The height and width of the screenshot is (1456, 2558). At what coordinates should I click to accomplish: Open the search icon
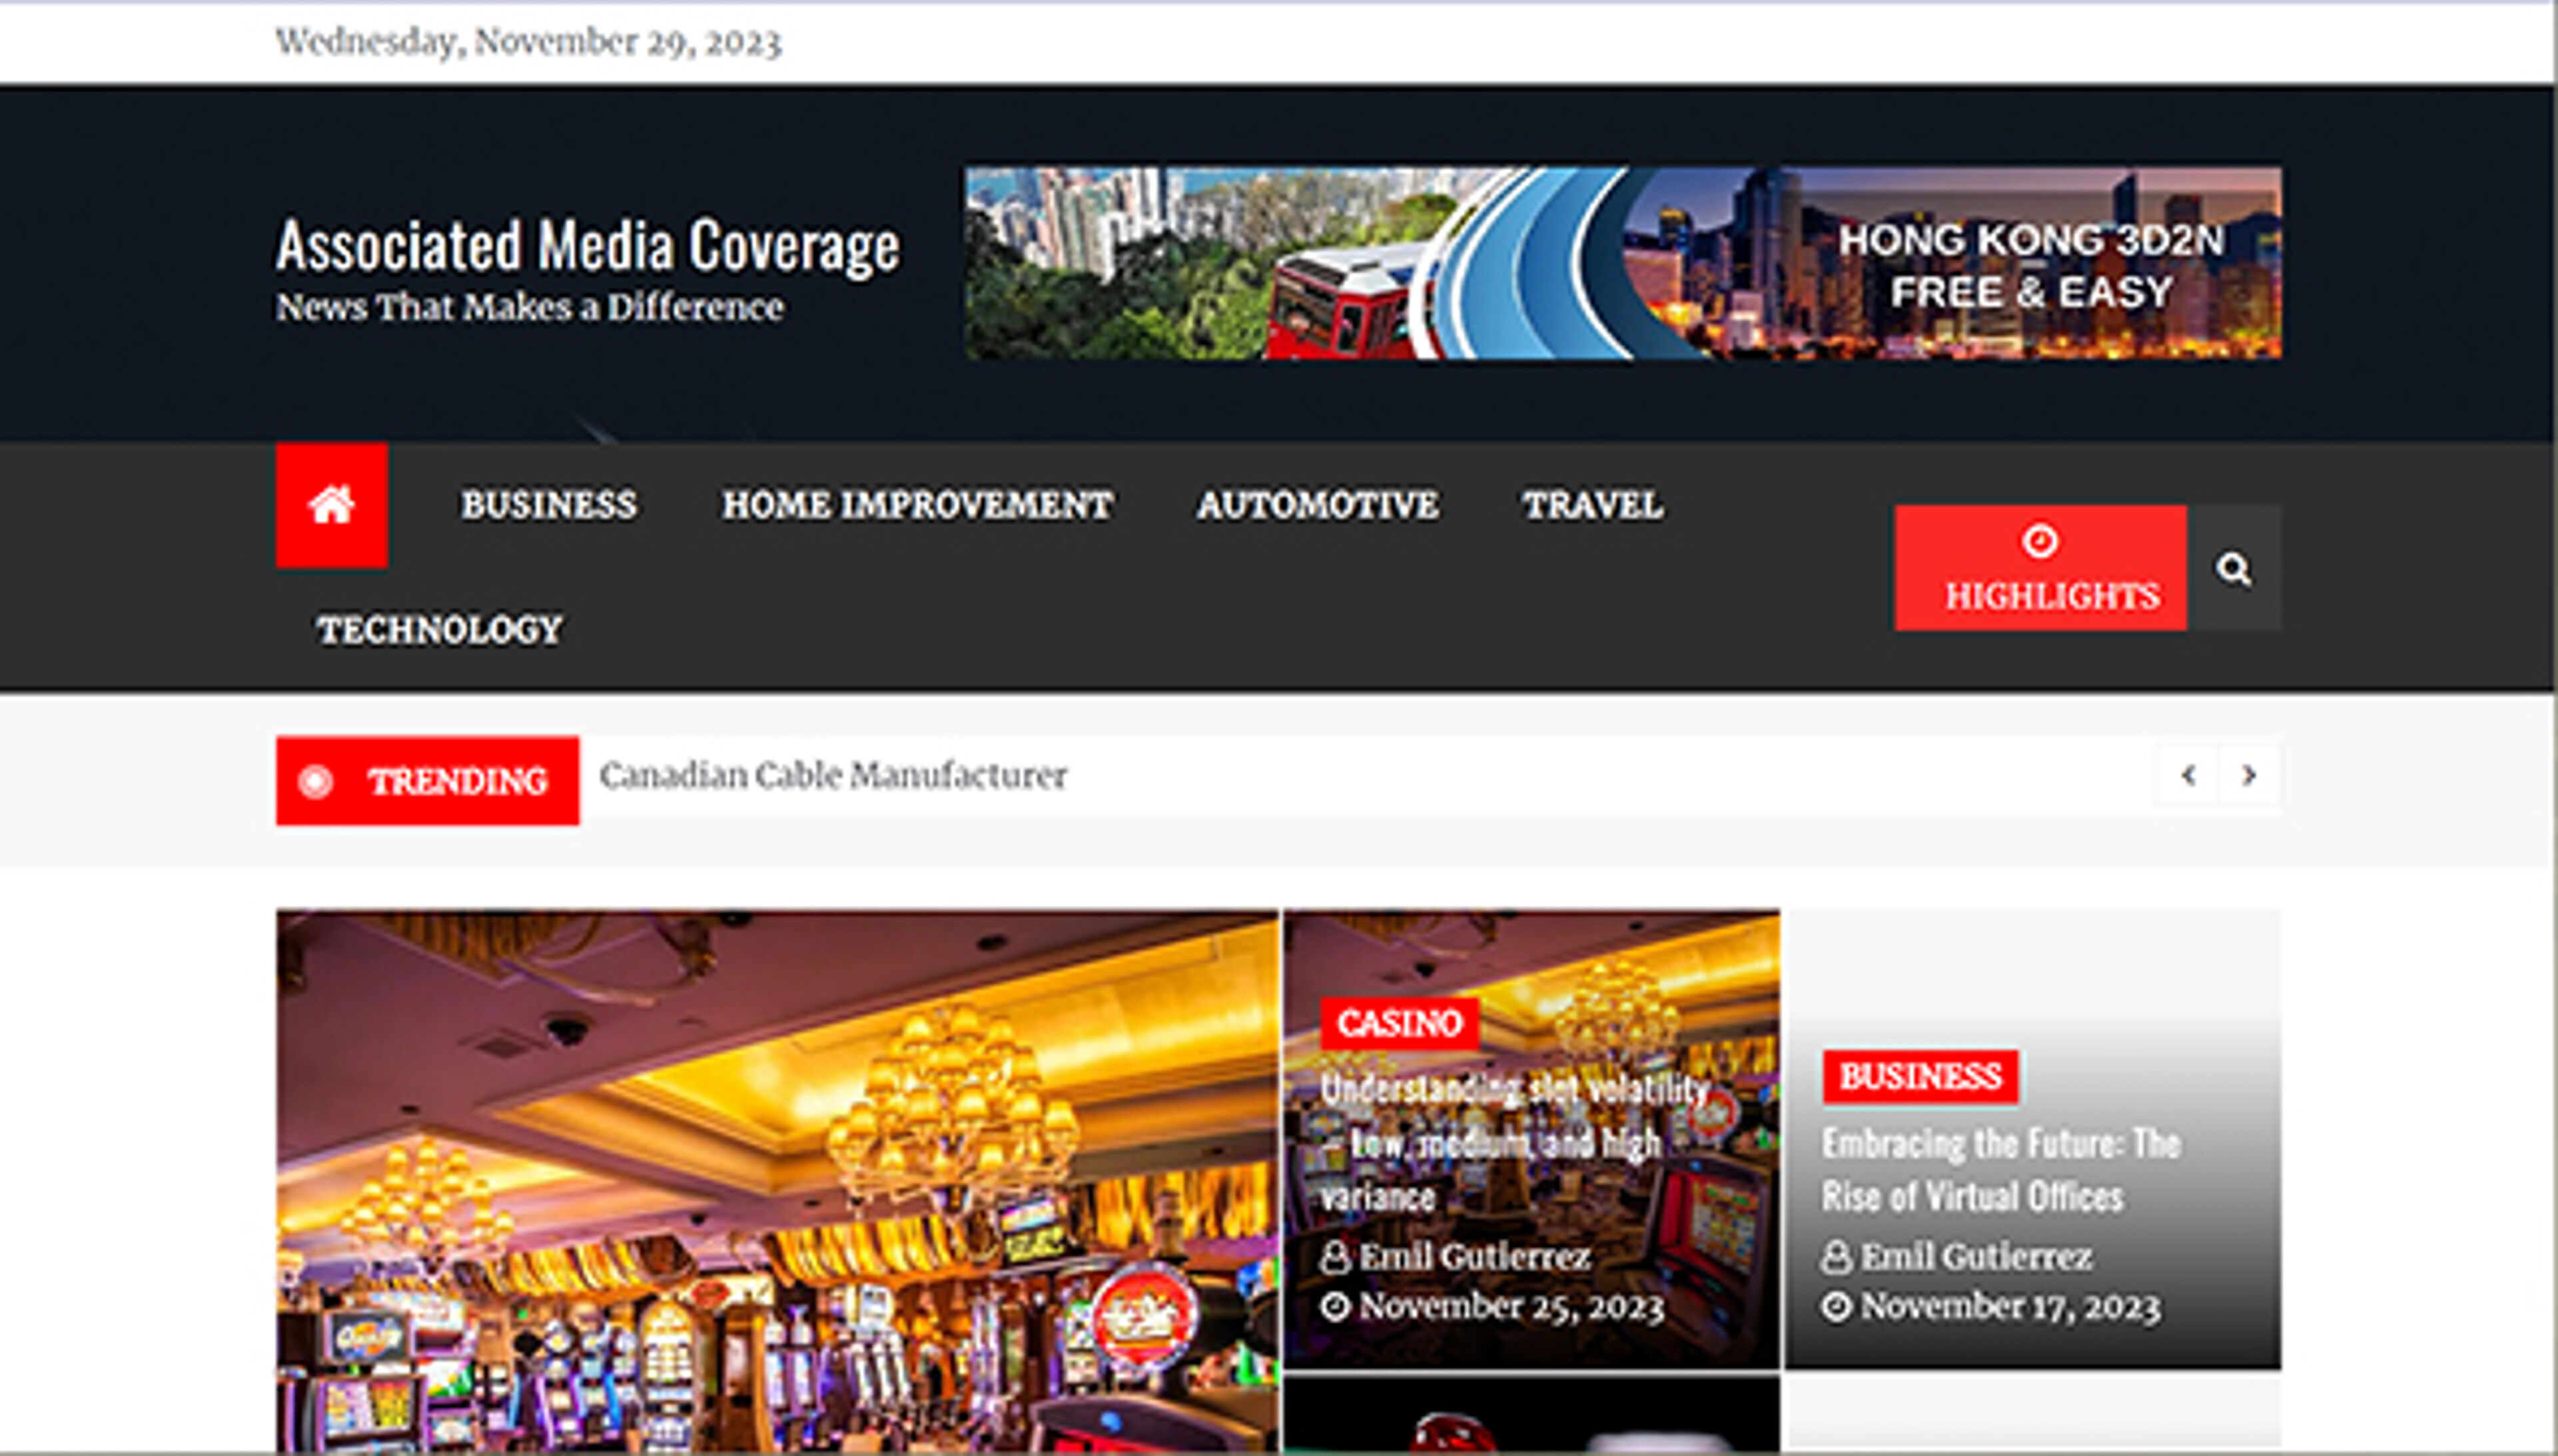click(2237, 570)
